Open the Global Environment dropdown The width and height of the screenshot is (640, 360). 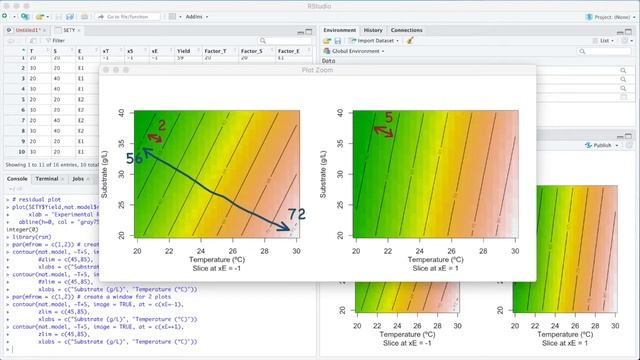click(x=354, y=51)
